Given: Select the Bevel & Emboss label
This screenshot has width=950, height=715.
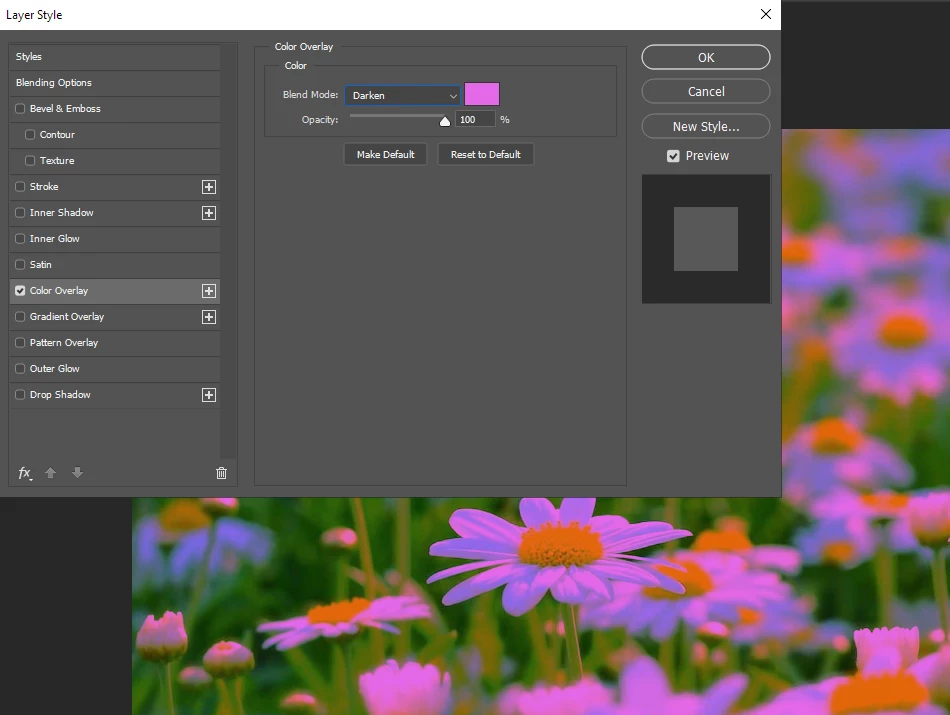Looking at the screenshot, I should tap(65, 108).
